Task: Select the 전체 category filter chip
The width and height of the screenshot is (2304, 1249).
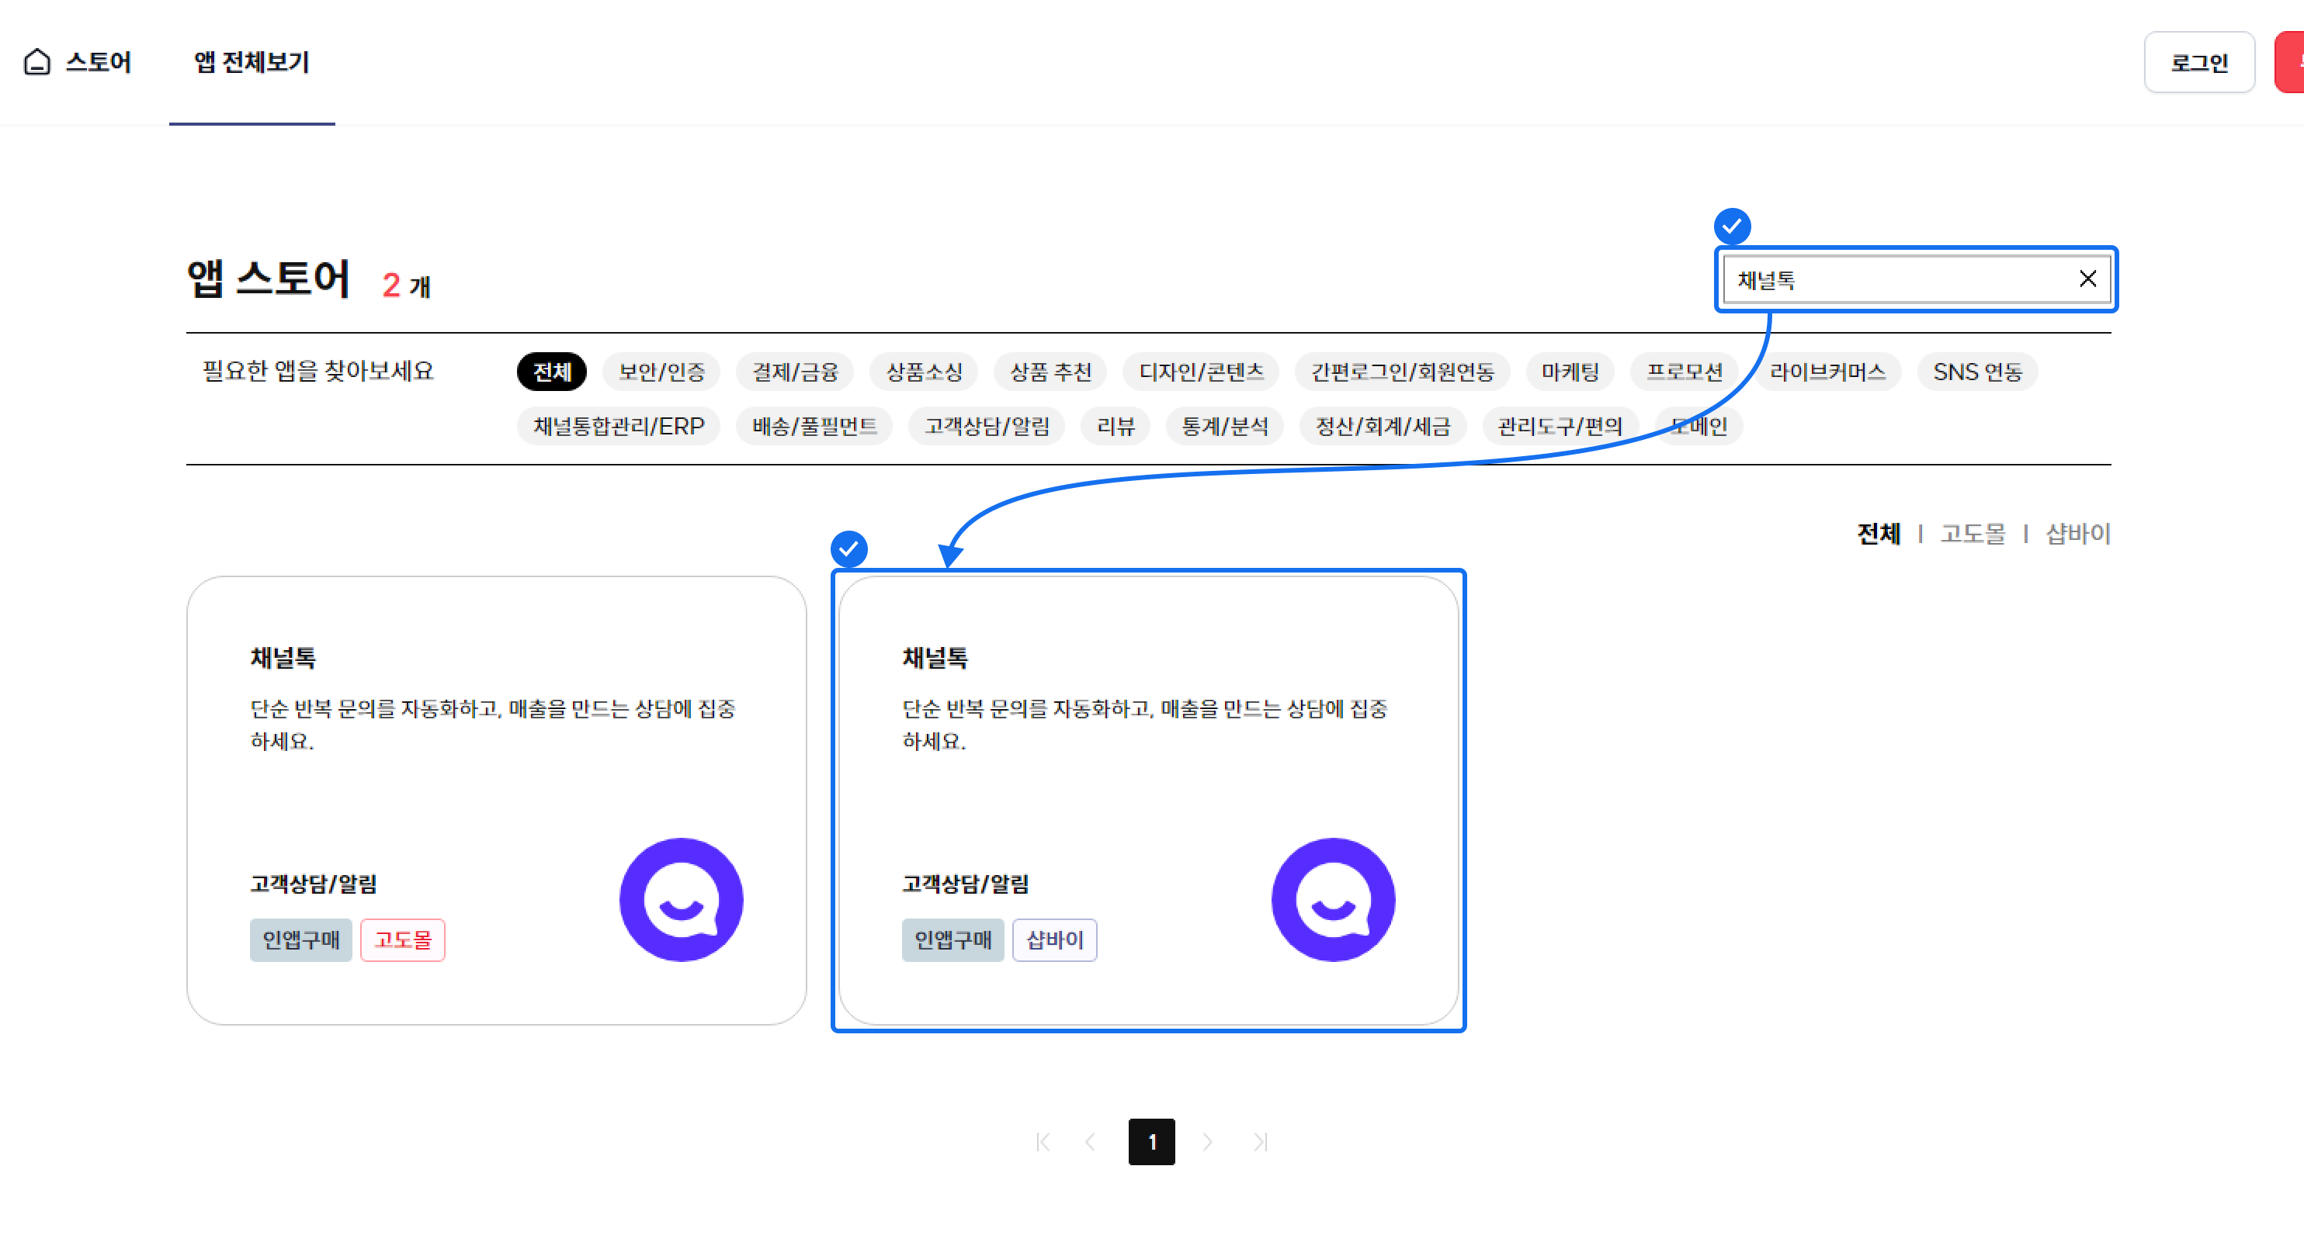Action: tap(551, 372)
